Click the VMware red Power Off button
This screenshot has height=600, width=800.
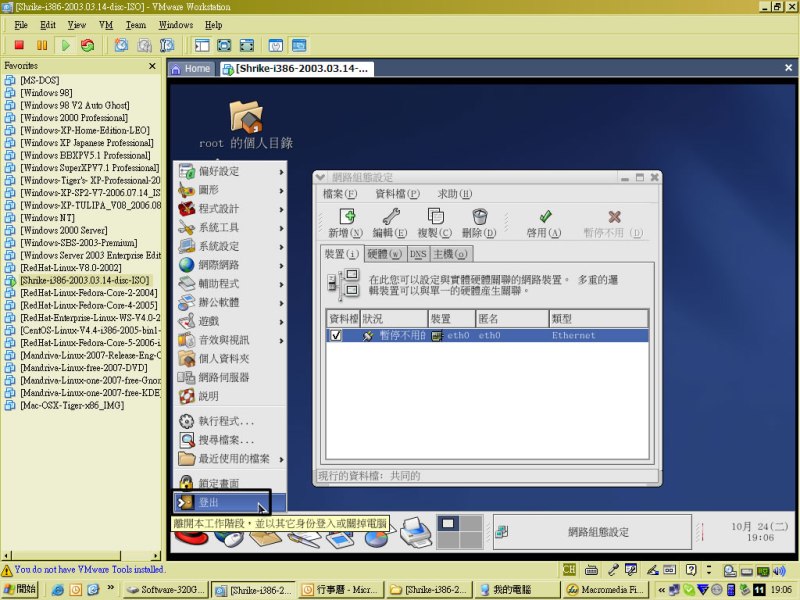(19, 45)
